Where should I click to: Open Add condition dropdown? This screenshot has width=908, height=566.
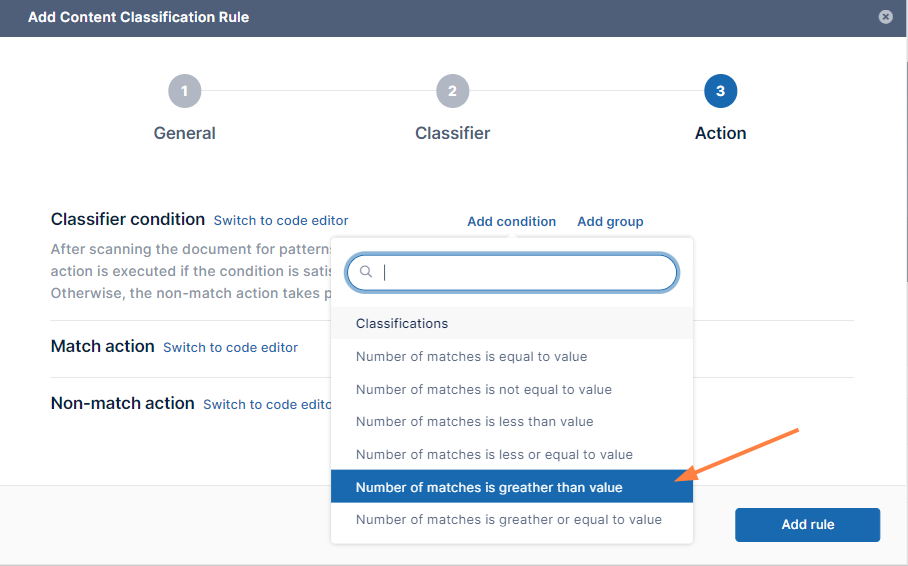[x=511, y=221]
